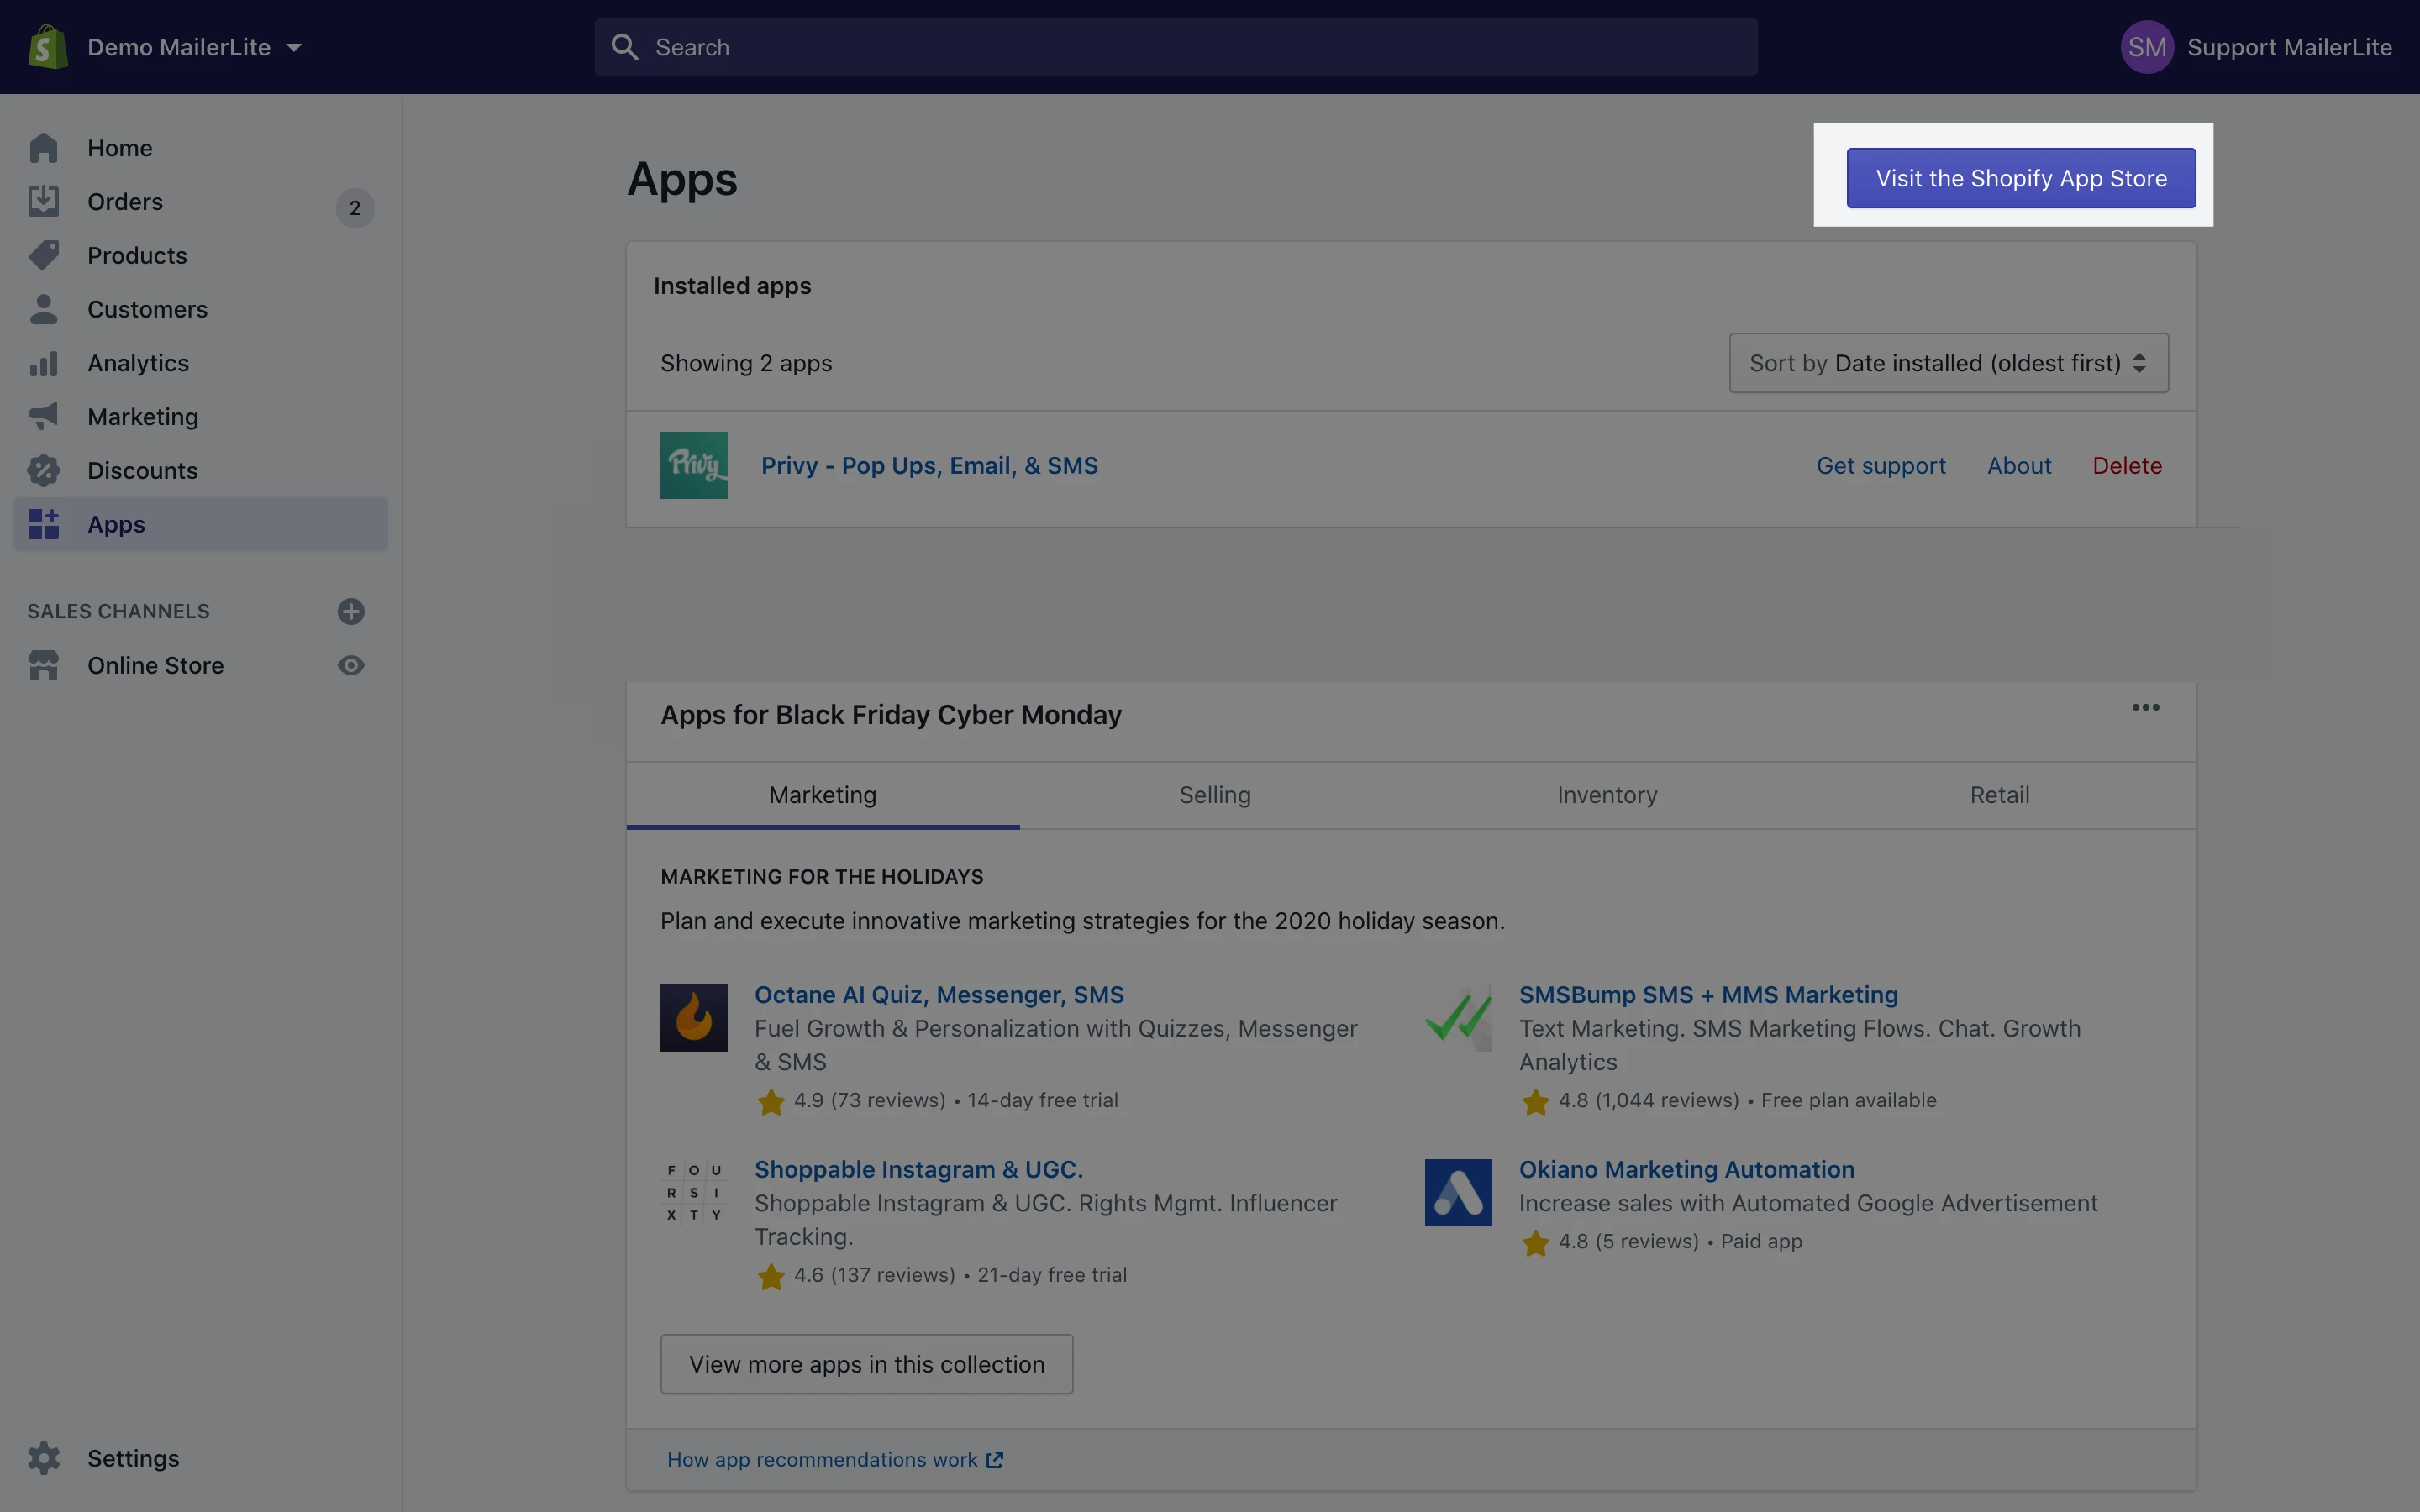Screen dimensions: 2420x1512
Task: Click Visit the Shopify App Store button
Action: [2020, 178]
